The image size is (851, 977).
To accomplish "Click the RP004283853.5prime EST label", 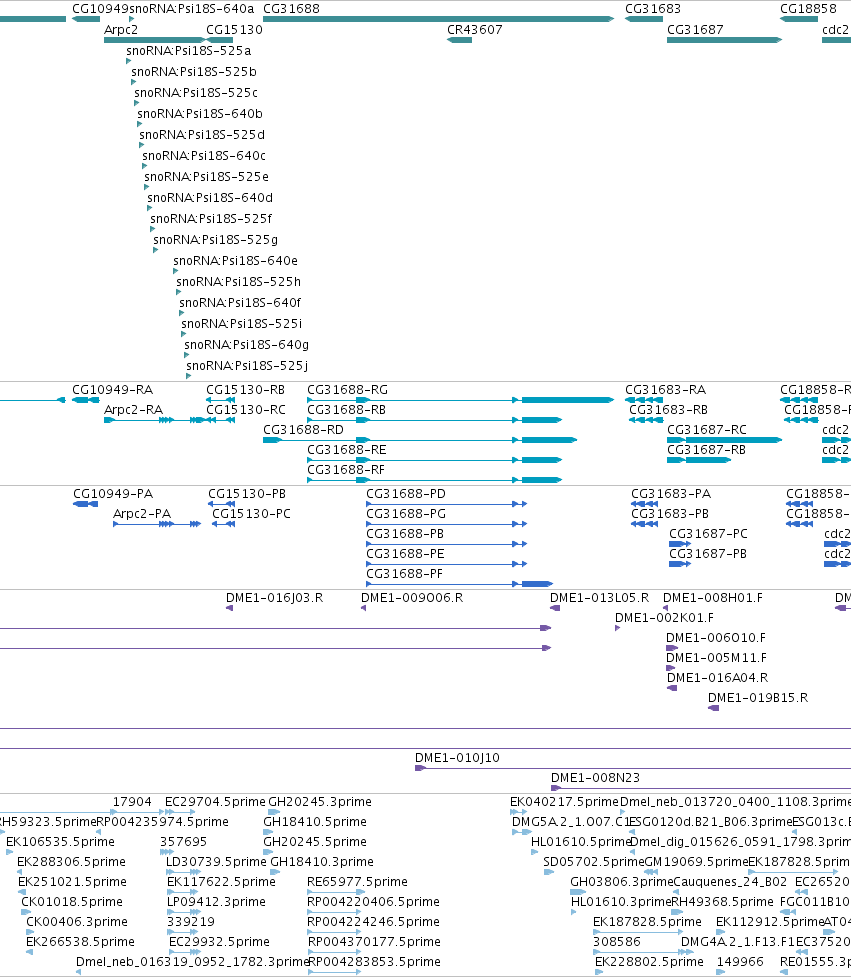I will (375, 962).
